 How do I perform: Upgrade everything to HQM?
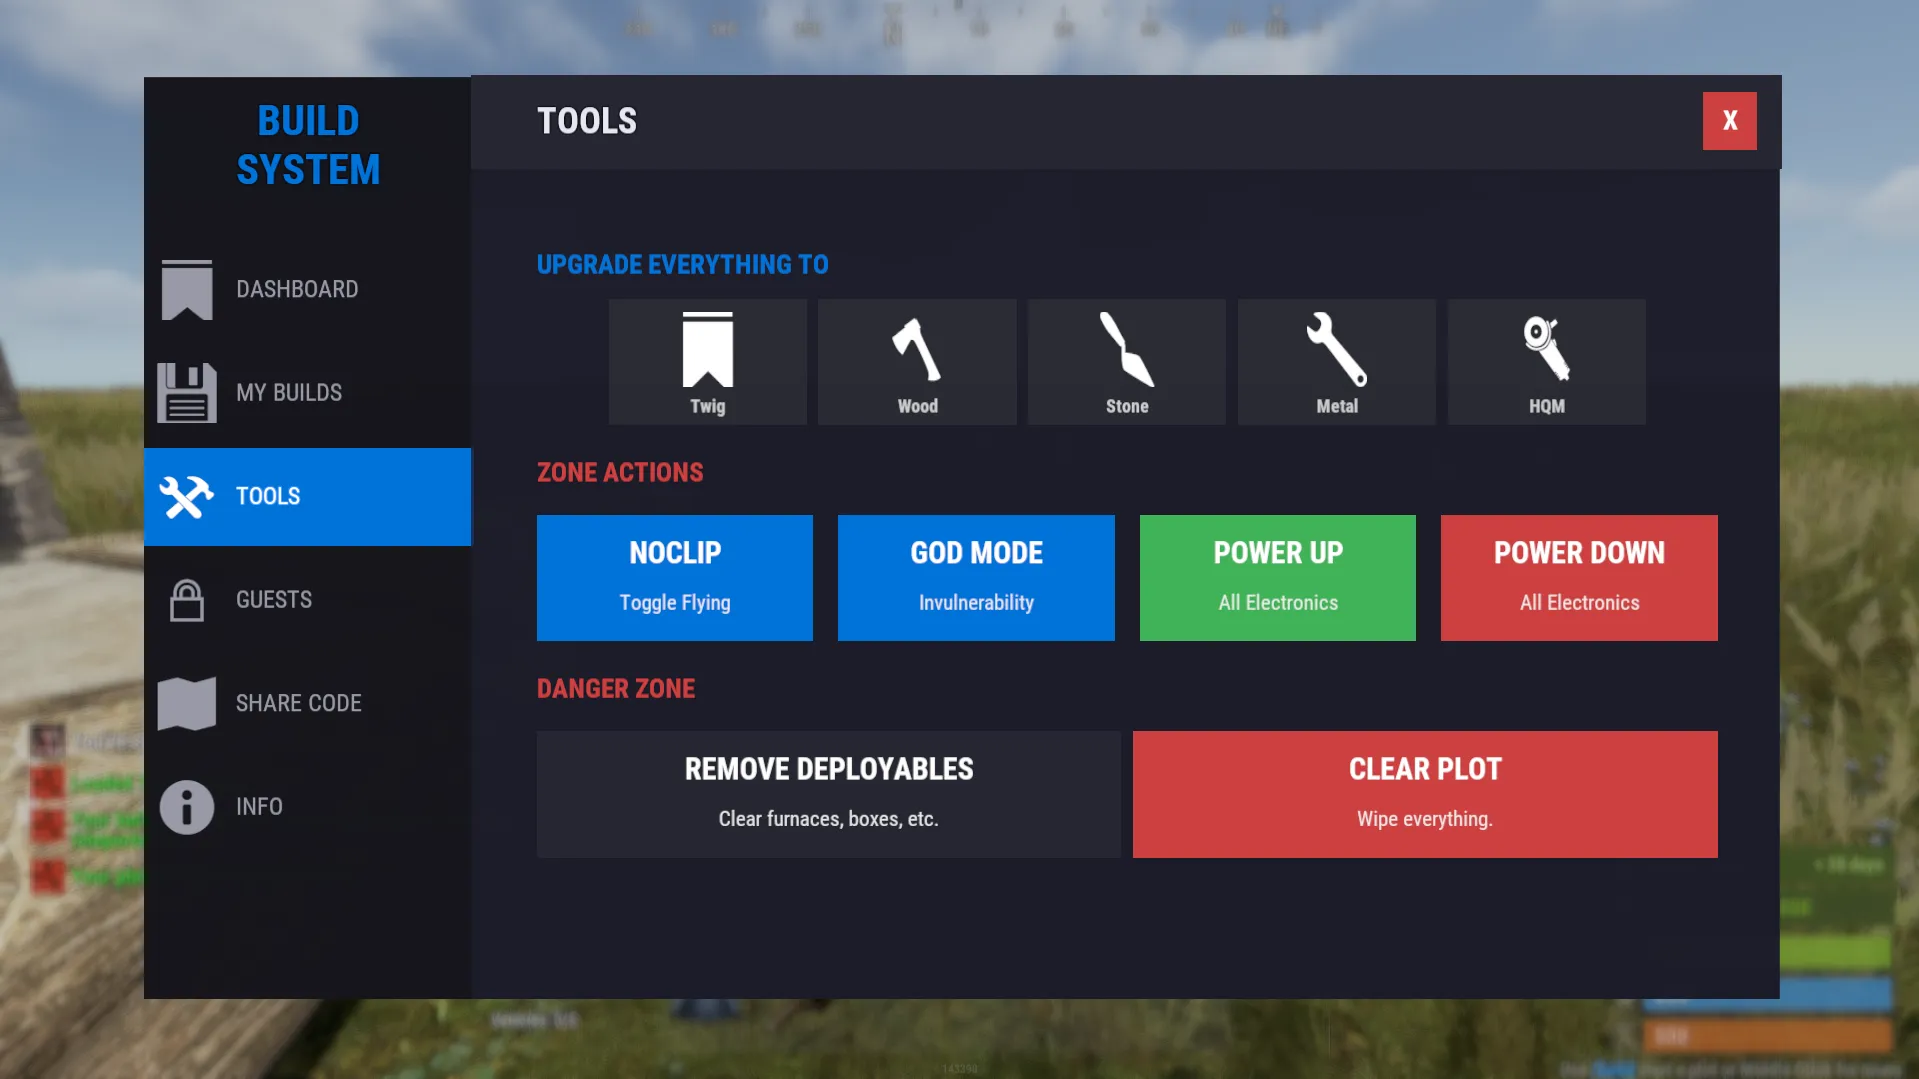pos(1547,362)
